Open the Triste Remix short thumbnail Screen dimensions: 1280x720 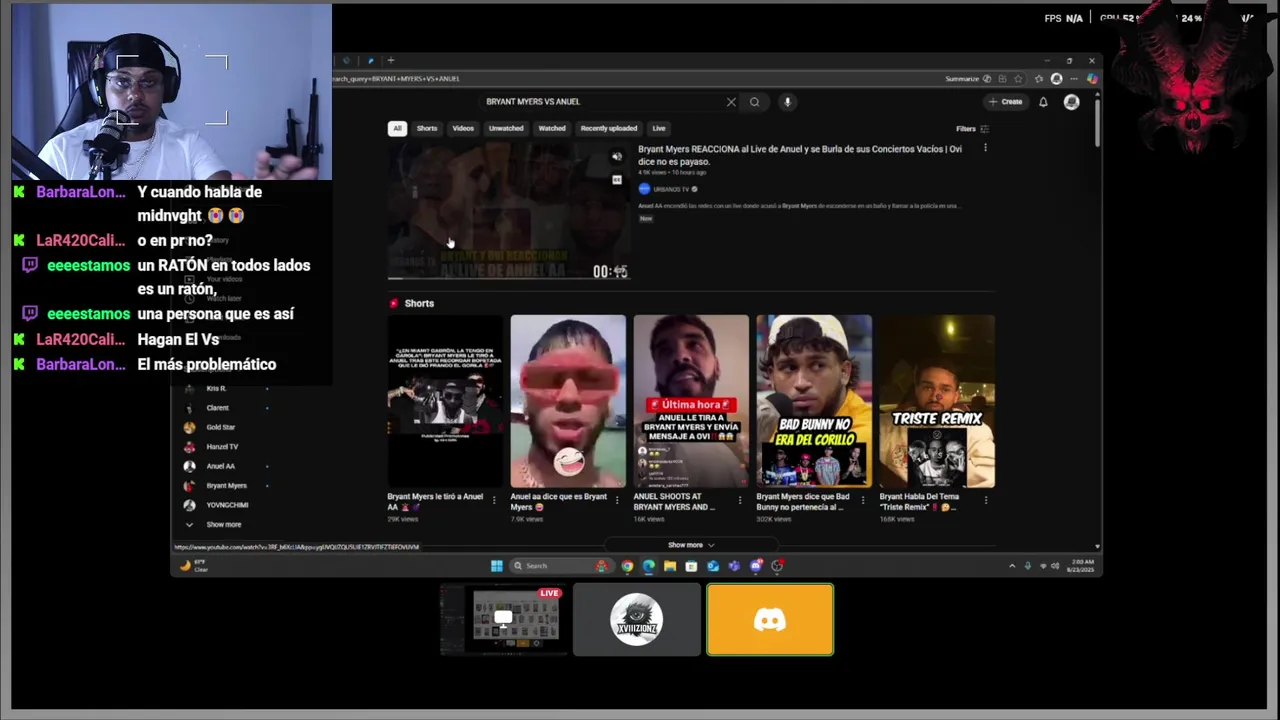point(937,401)
